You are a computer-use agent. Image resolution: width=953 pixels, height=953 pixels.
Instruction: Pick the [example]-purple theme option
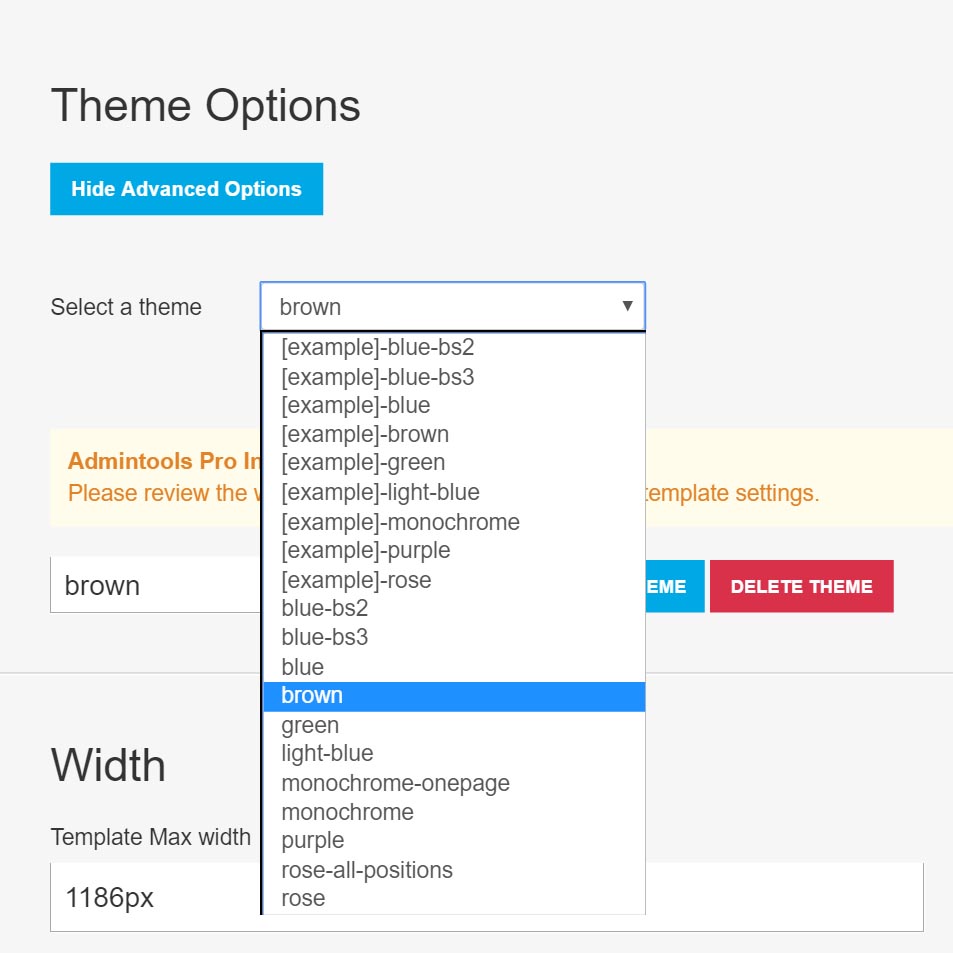click(x=453, y=551)
